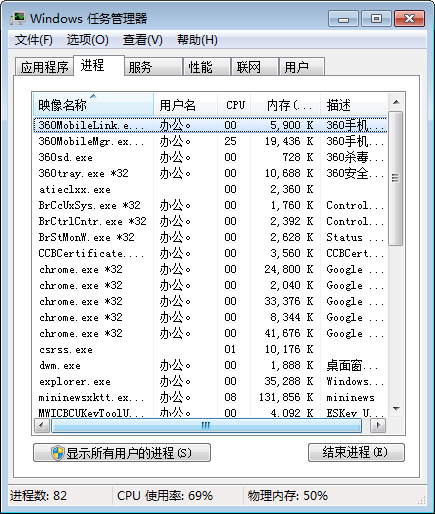This screenshot has width=435, height=514.
Task: Maximize the Task Manager window
Action: pos(376,18)
